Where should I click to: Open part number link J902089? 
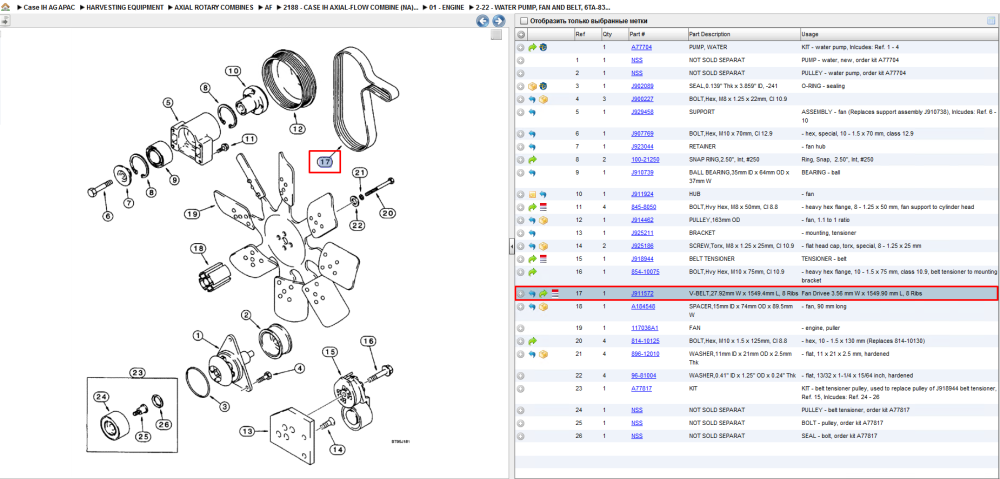pyautogui.click(x=642, y=86)
